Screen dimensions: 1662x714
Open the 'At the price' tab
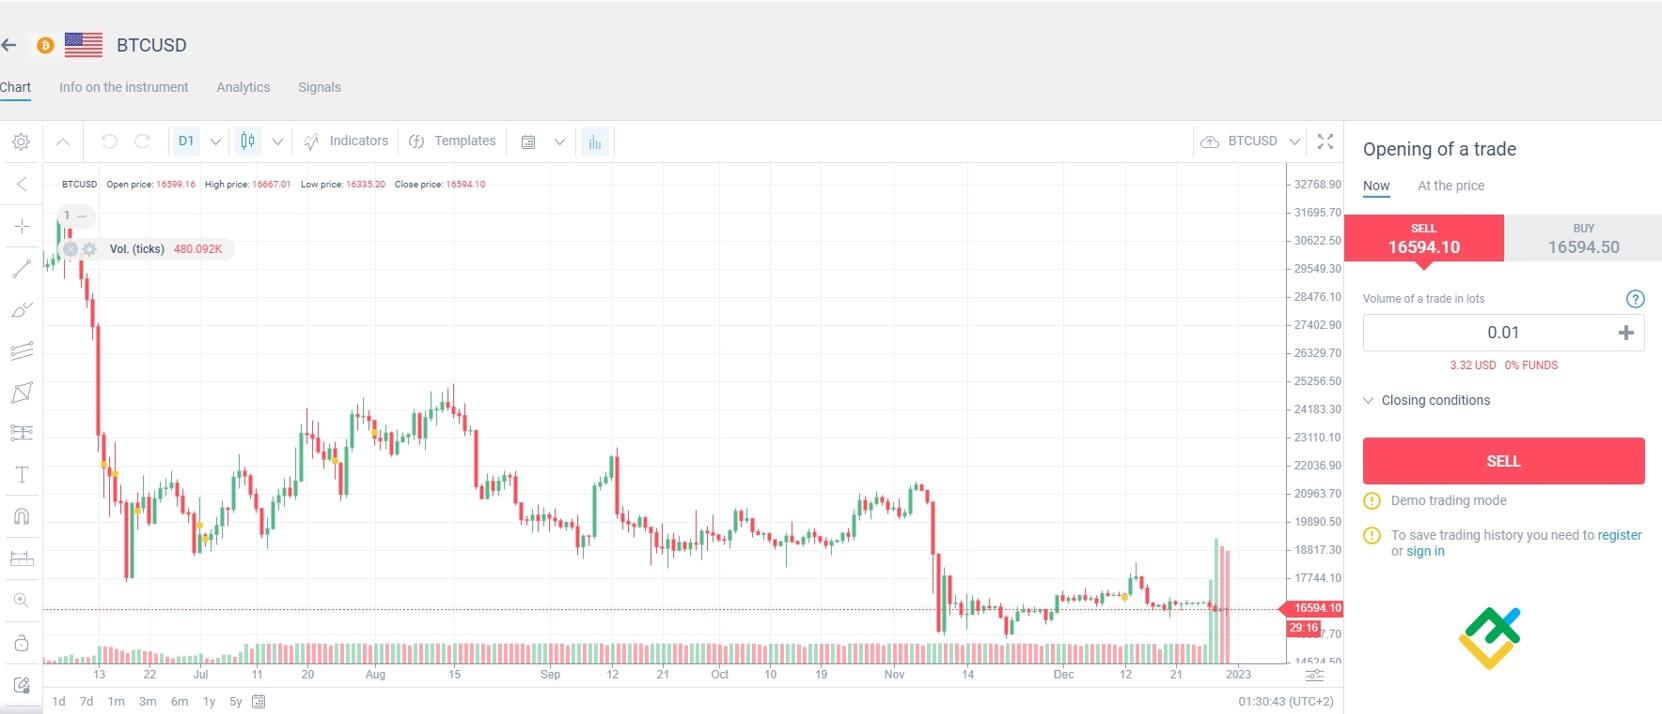(1450, 186)
